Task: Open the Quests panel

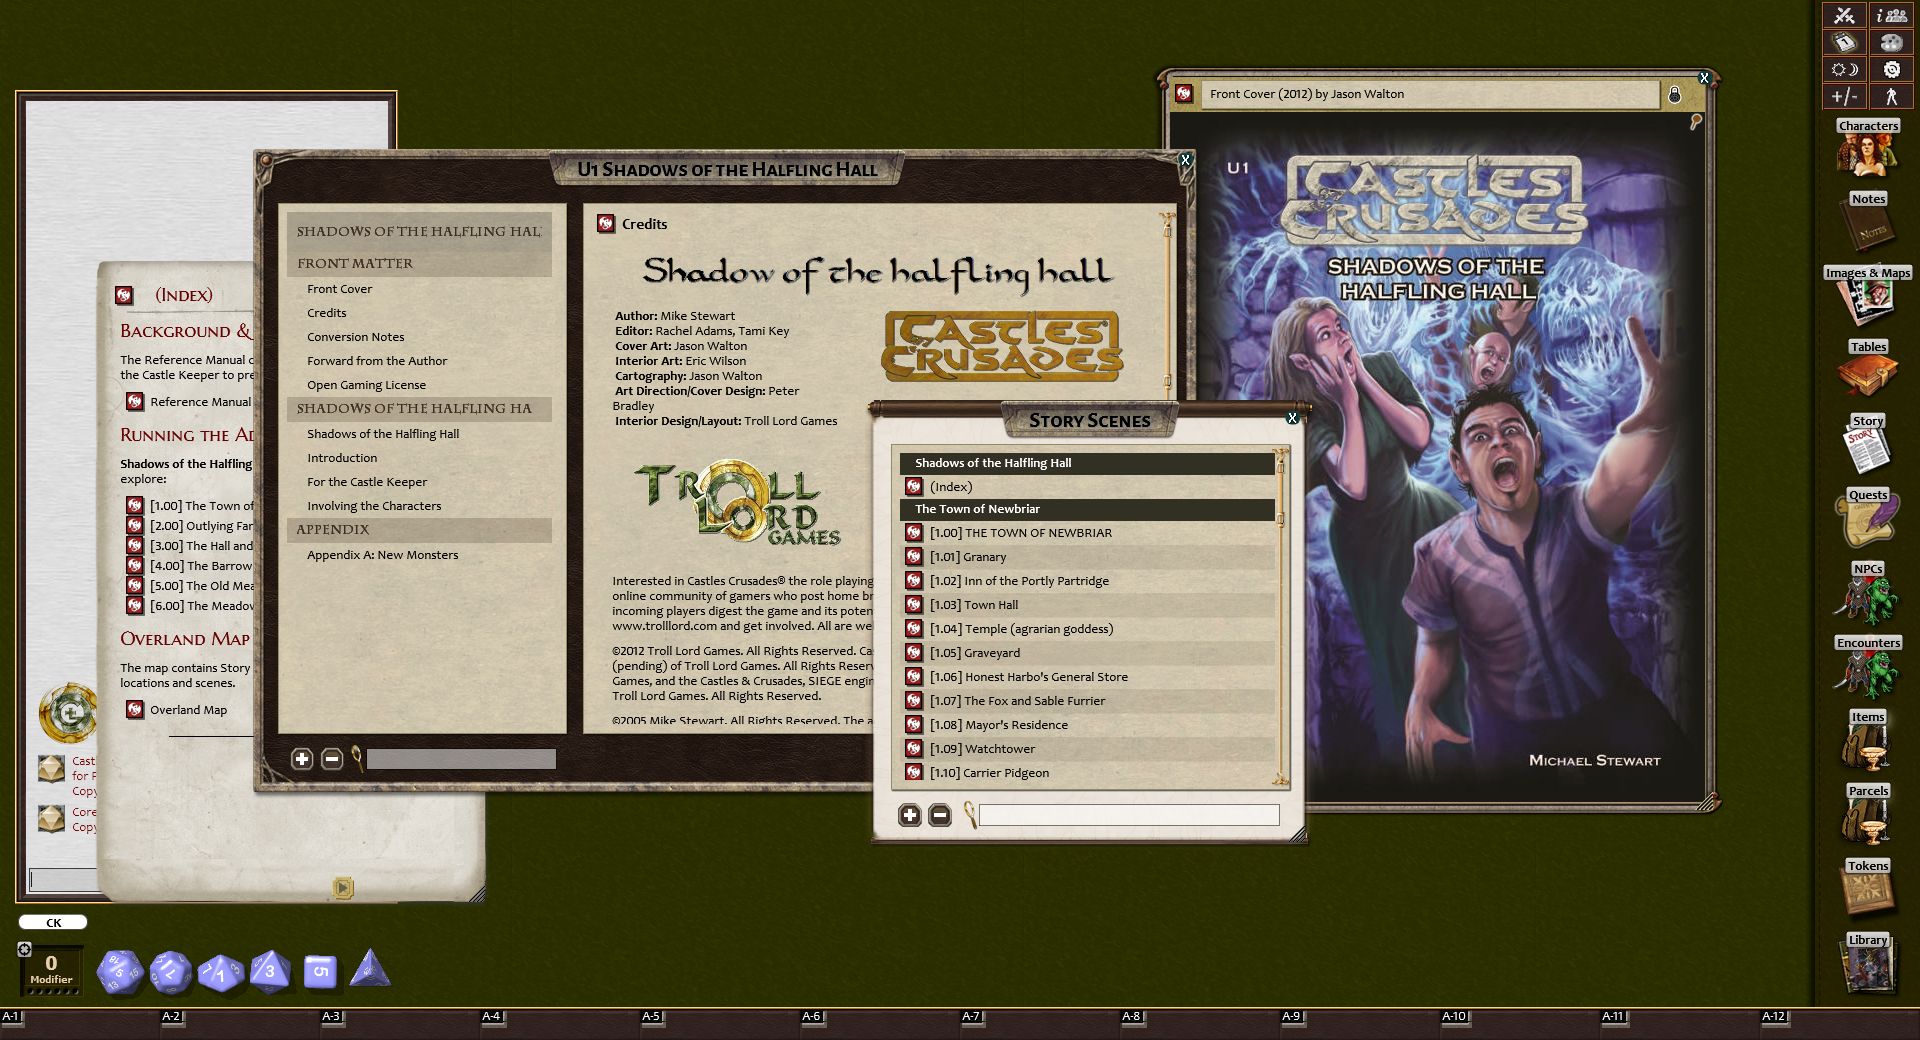Action: coord(1868,520)
